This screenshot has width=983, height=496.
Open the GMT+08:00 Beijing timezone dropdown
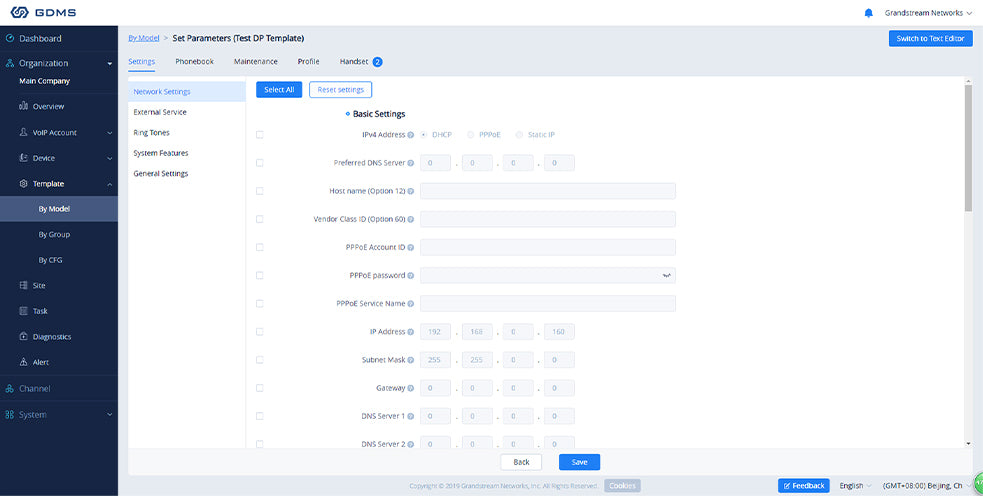tap(926, 486)
